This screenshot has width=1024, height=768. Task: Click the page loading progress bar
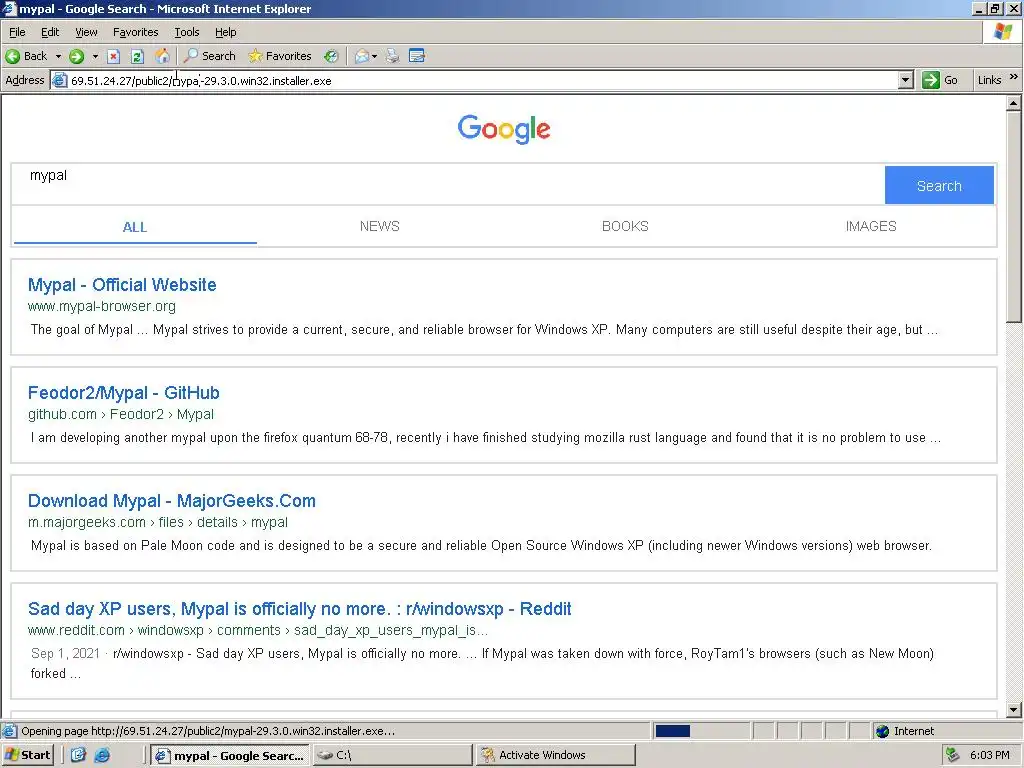[701, 731]
